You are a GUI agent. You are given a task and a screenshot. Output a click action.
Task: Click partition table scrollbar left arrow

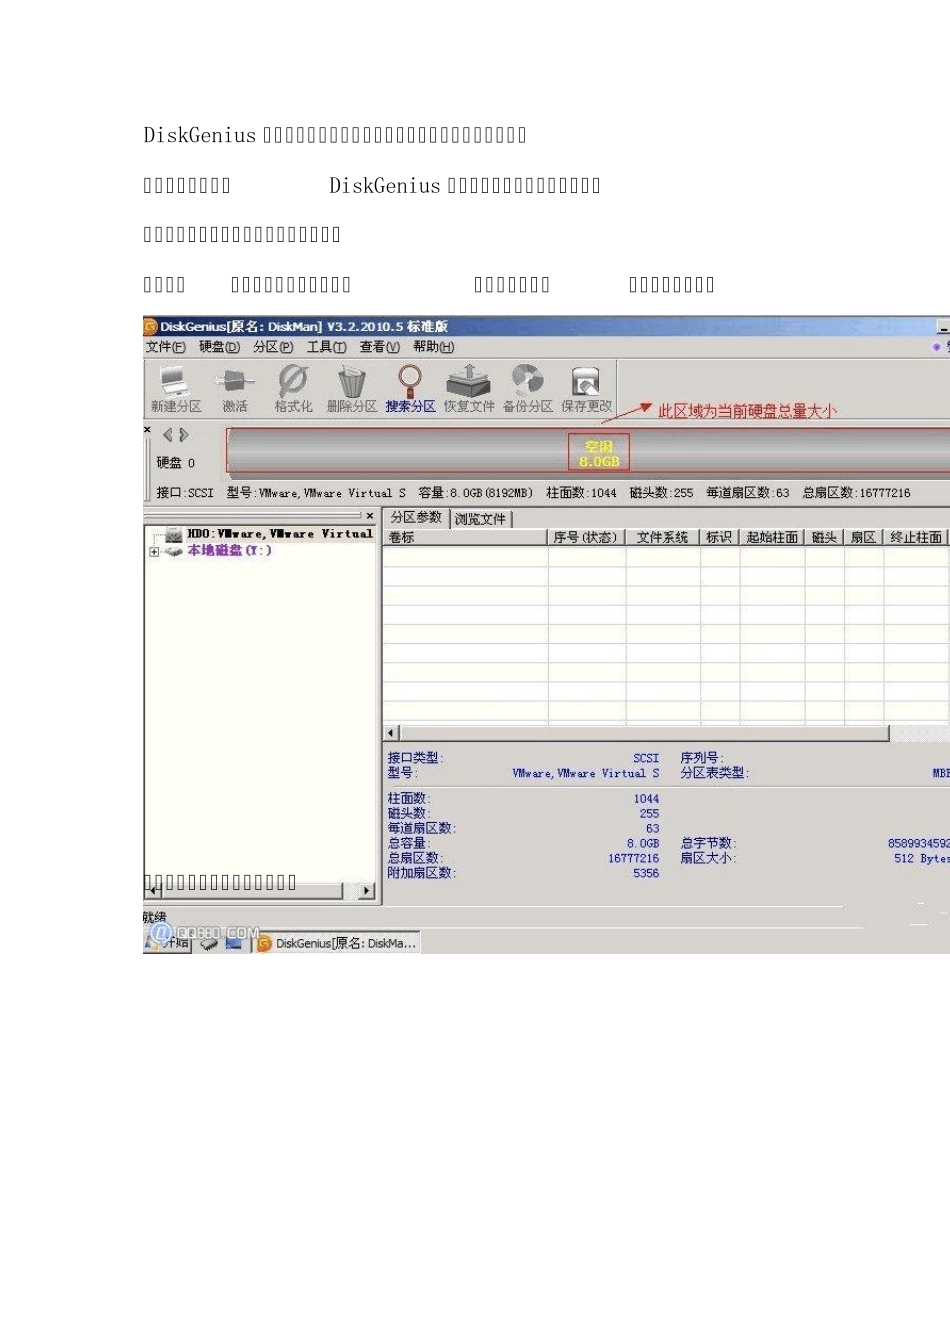pos(392,733)
